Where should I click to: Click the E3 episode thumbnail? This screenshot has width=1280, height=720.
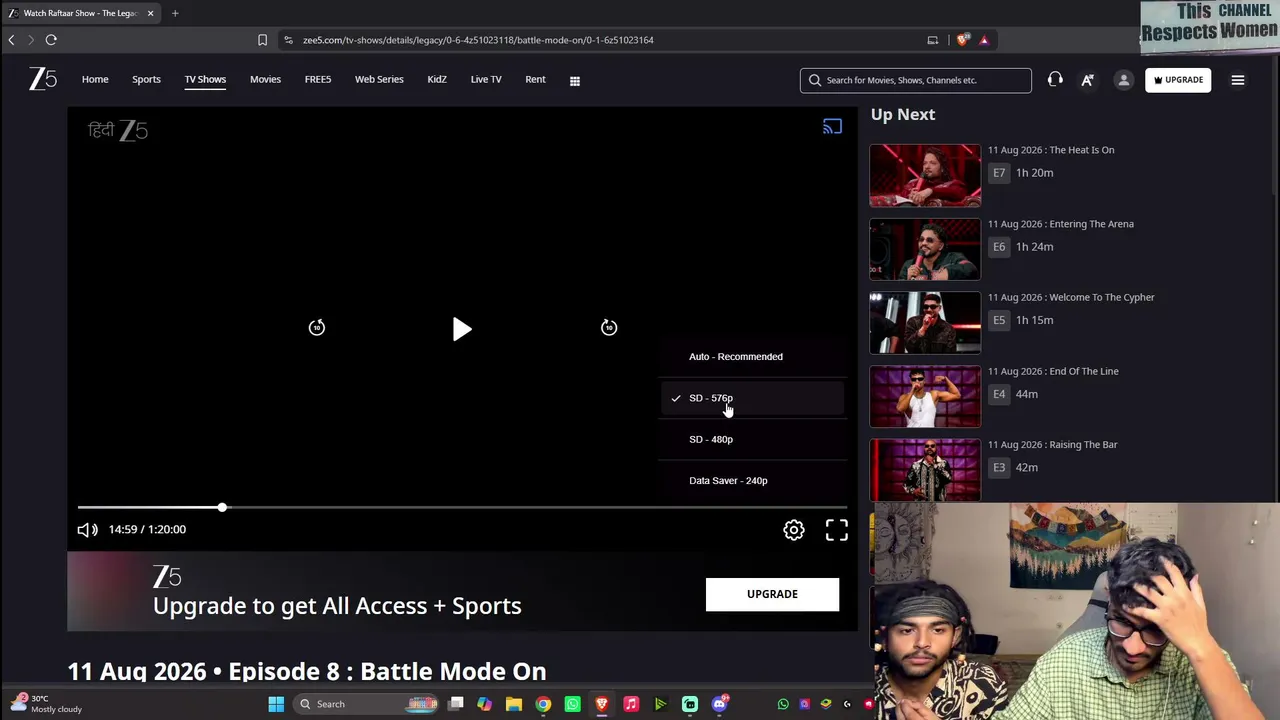tap(925, 470)
